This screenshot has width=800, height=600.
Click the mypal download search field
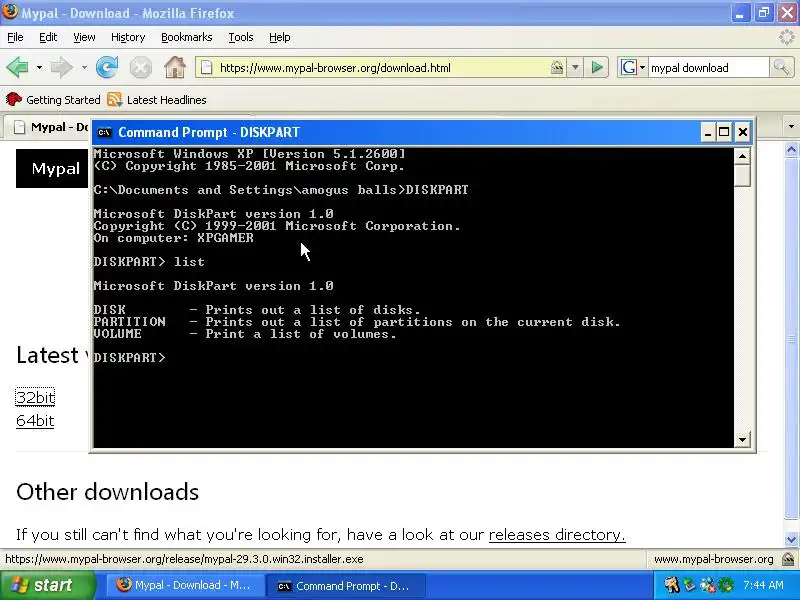tap(709, 67)
